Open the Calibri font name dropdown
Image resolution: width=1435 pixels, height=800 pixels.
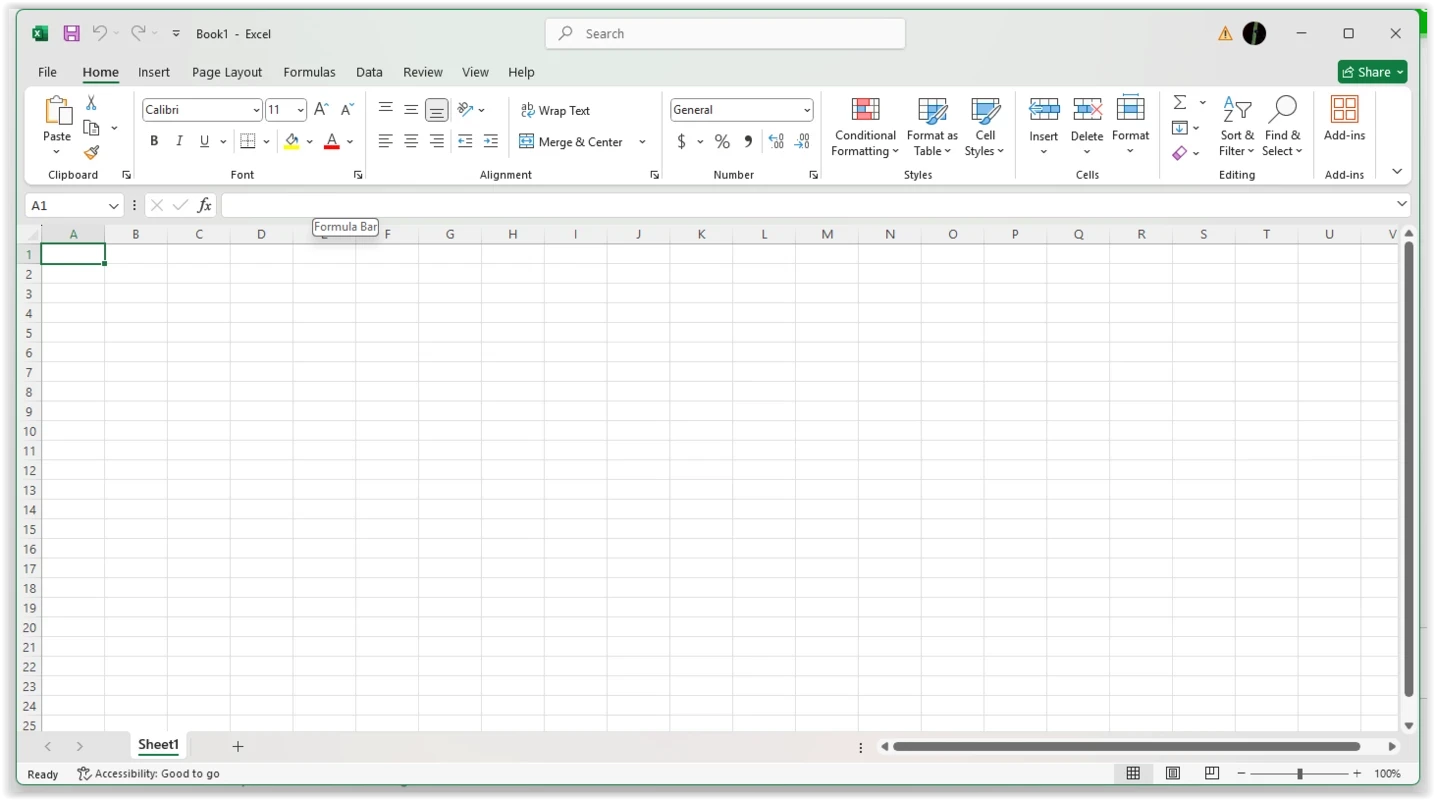[x=256, y=110]
